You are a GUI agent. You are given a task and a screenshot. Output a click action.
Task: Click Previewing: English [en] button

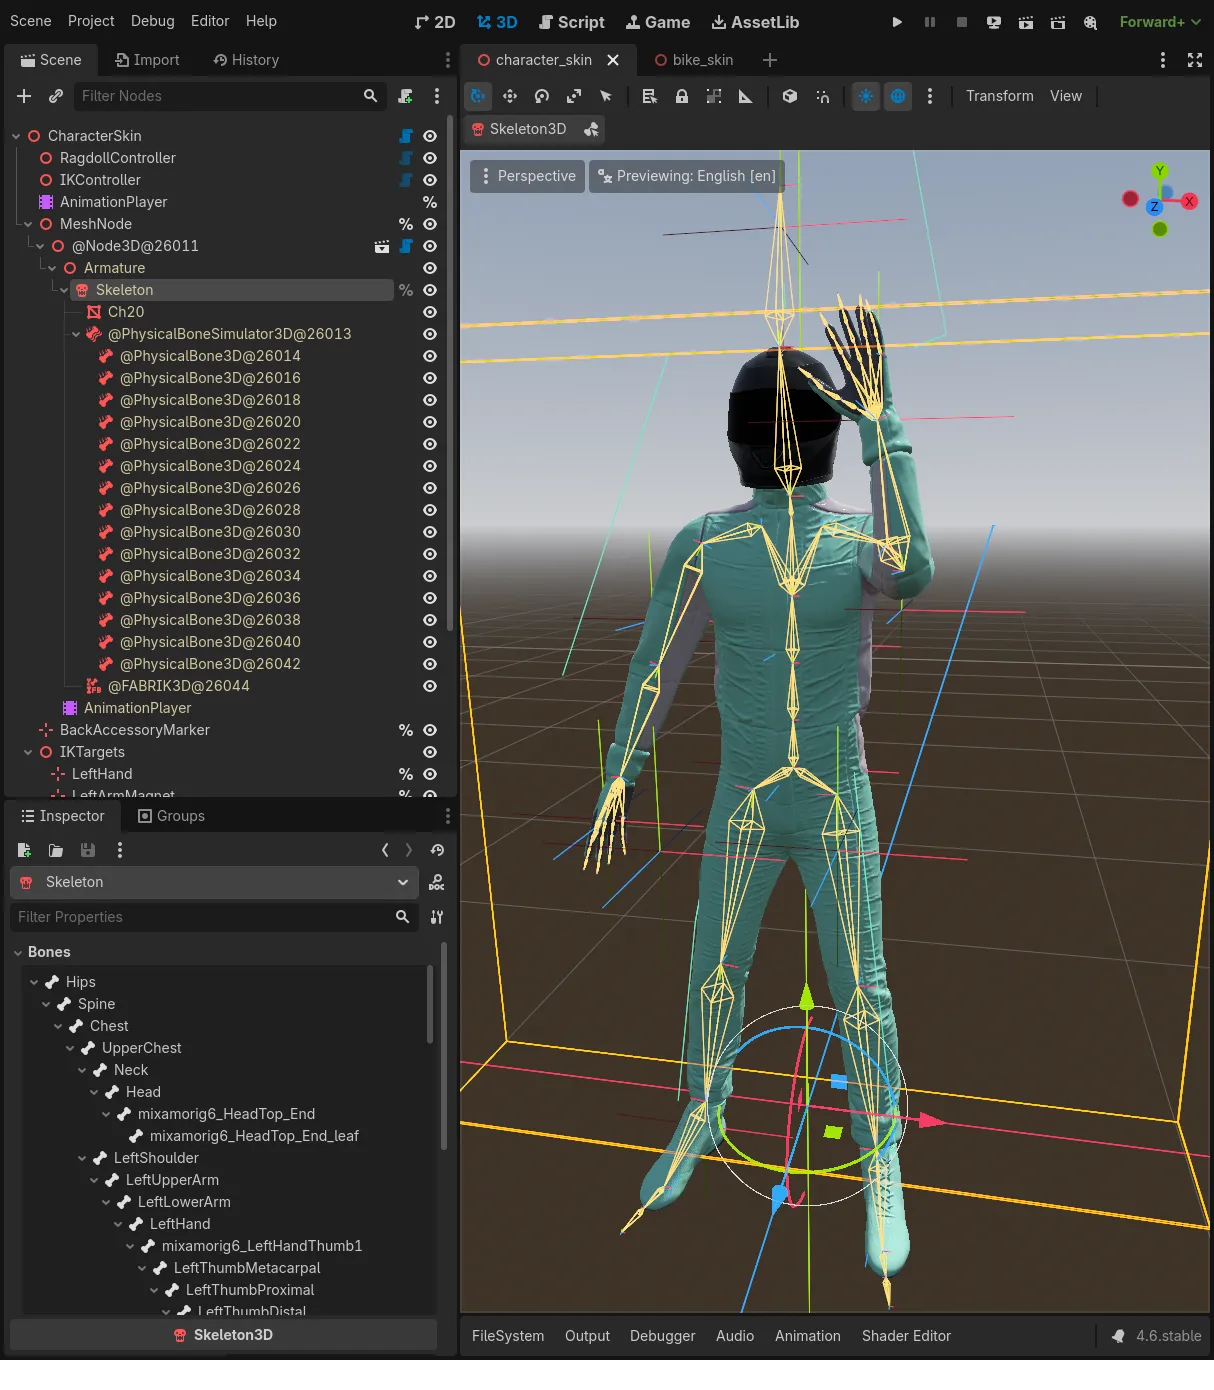[687, 176]
